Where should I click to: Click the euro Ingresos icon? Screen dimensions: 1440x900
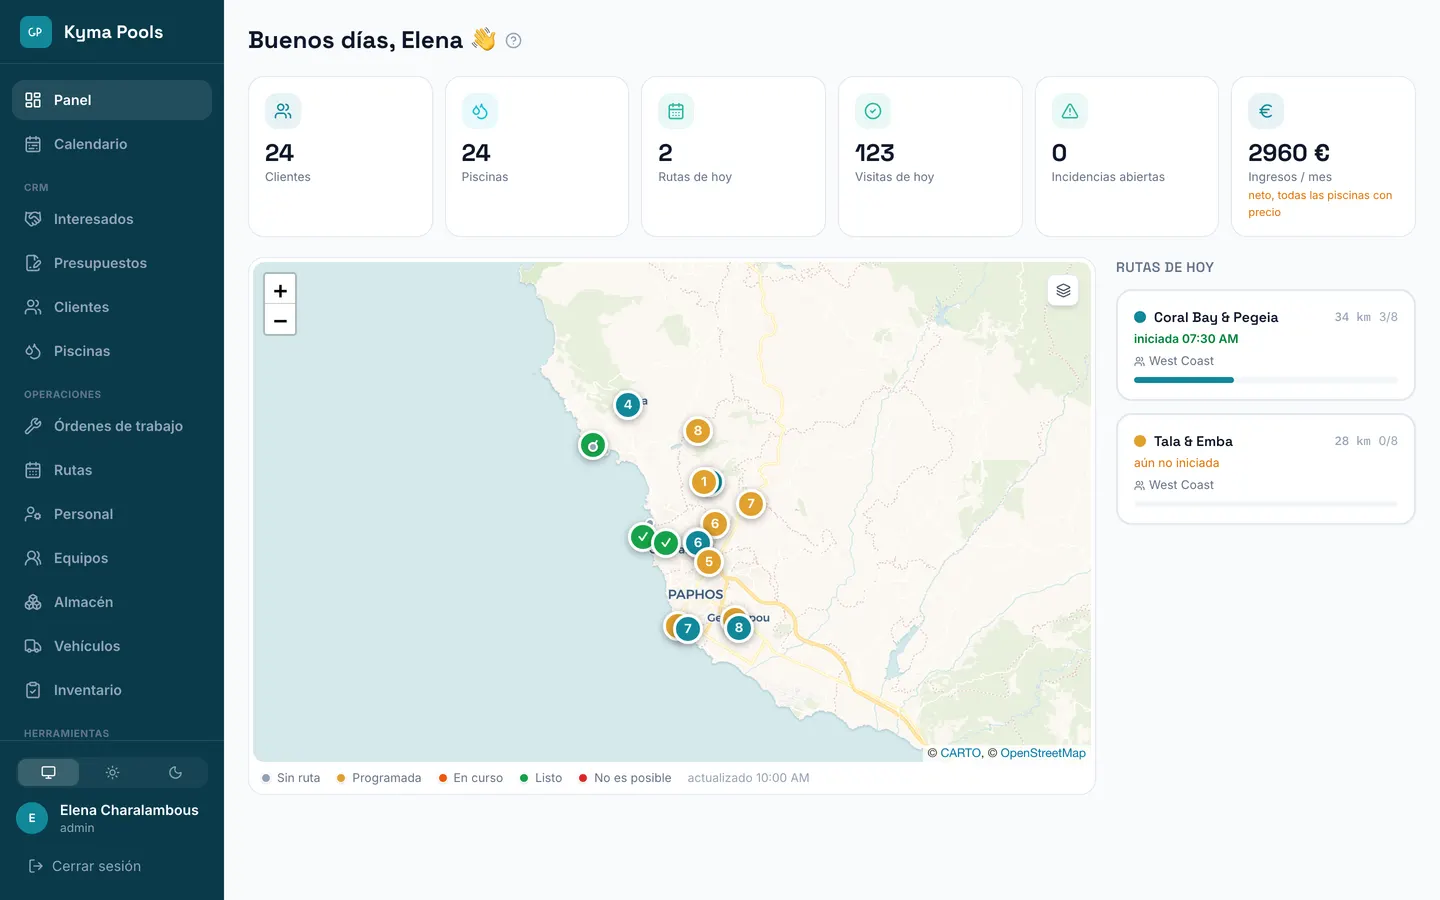click(x=1266, y=111)
